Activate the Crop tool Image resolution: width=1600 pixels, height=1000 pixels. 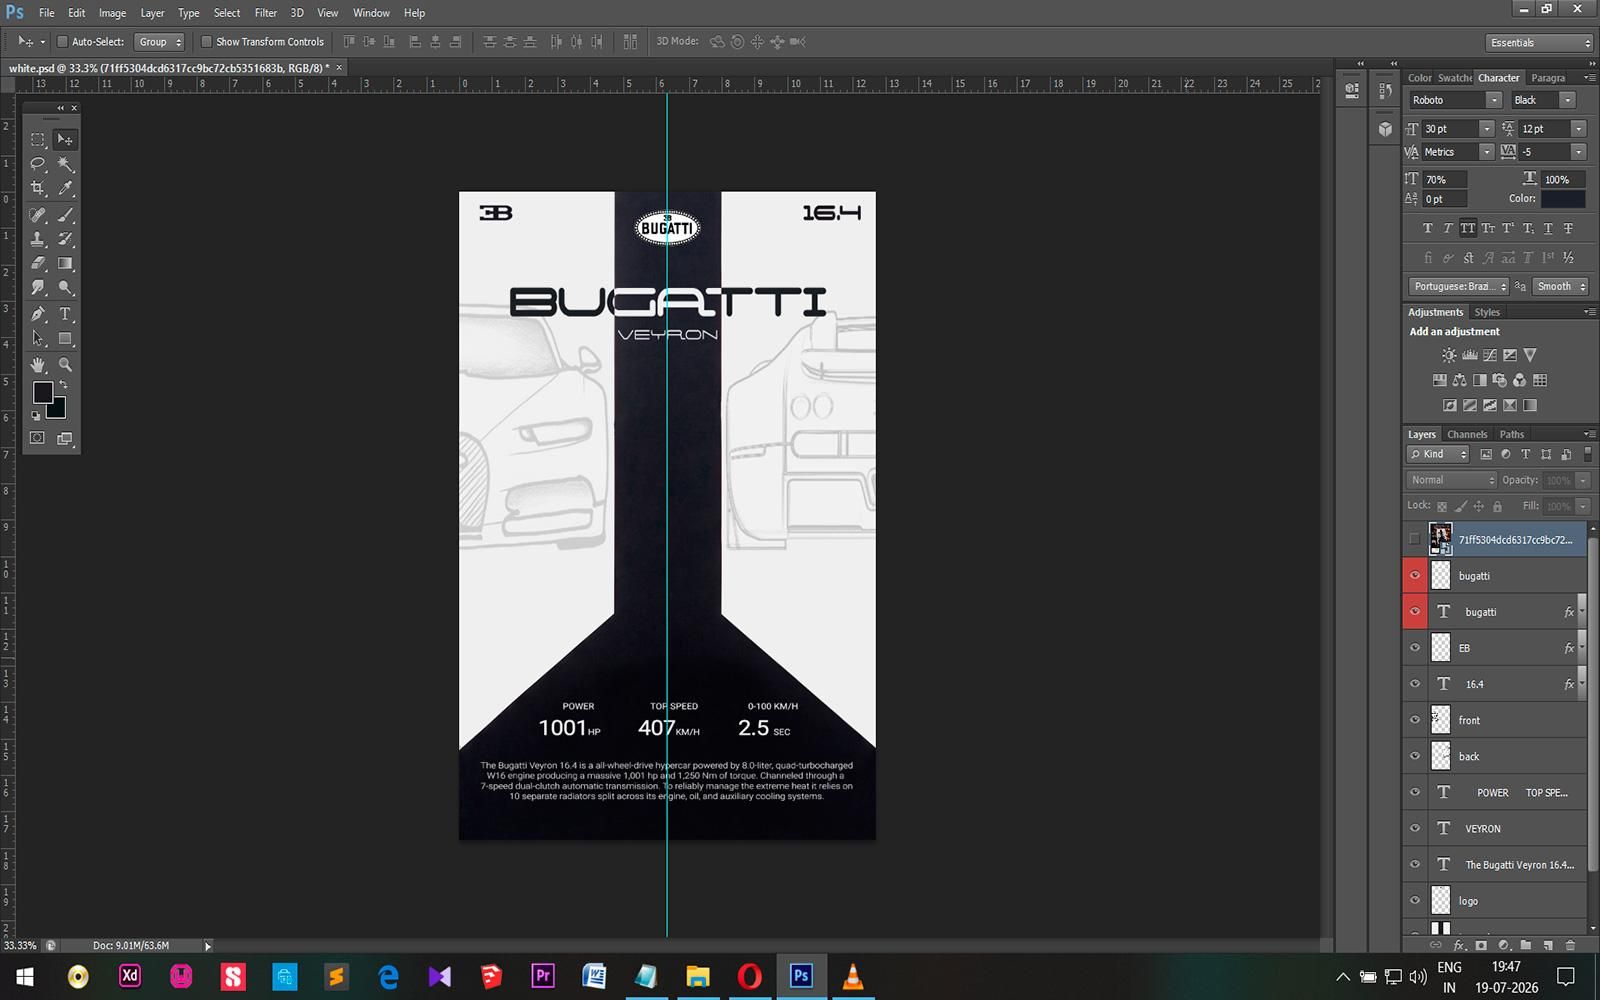point(38,188)
